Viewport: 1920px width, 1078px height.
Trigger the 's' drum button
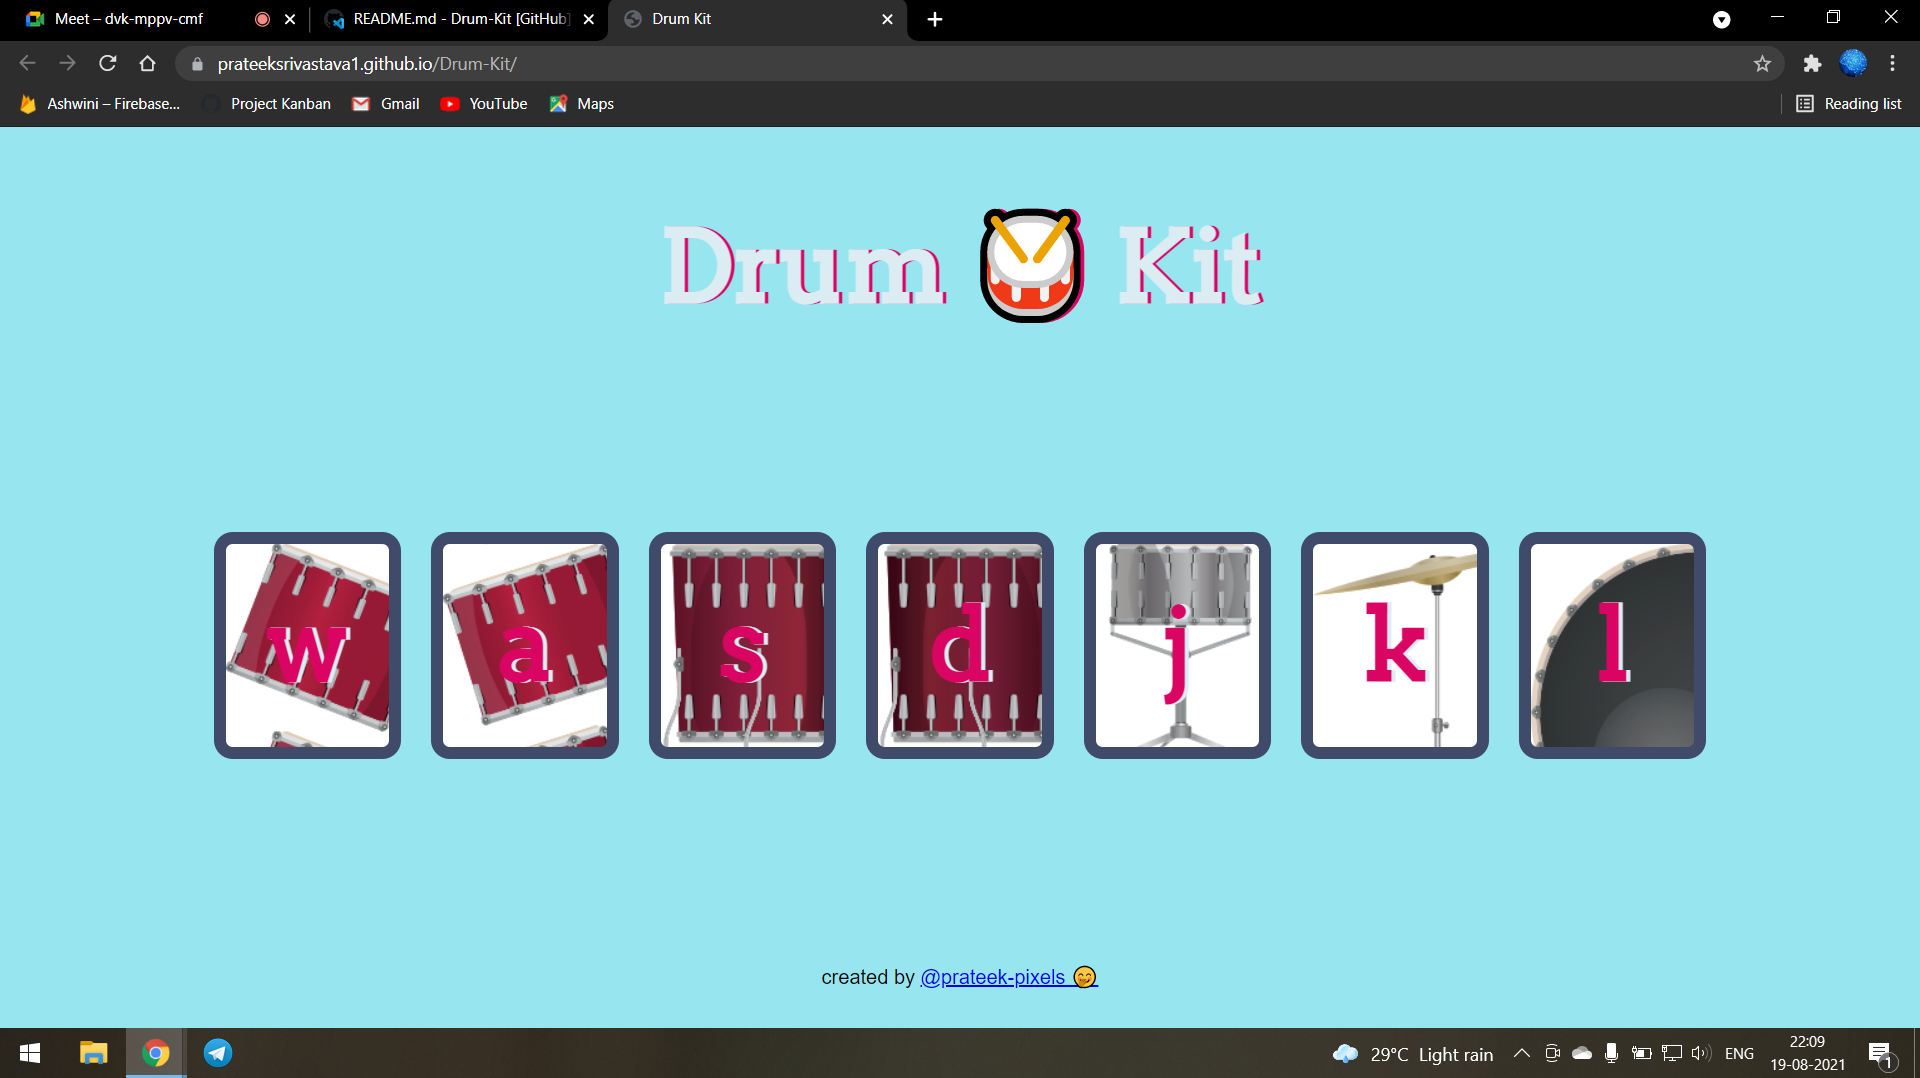(742, 645)
